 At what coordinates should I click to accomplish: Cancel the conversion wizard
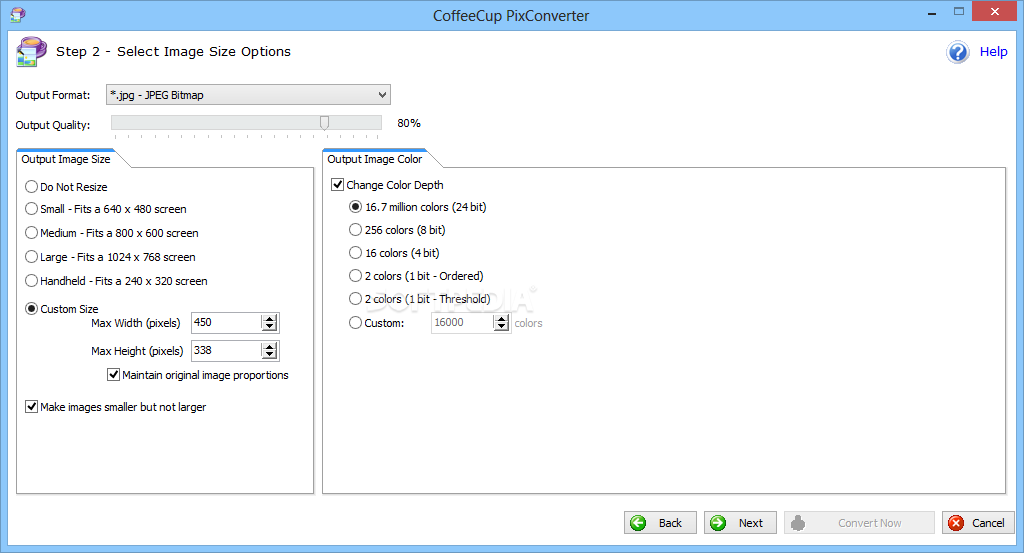point(978,523)
